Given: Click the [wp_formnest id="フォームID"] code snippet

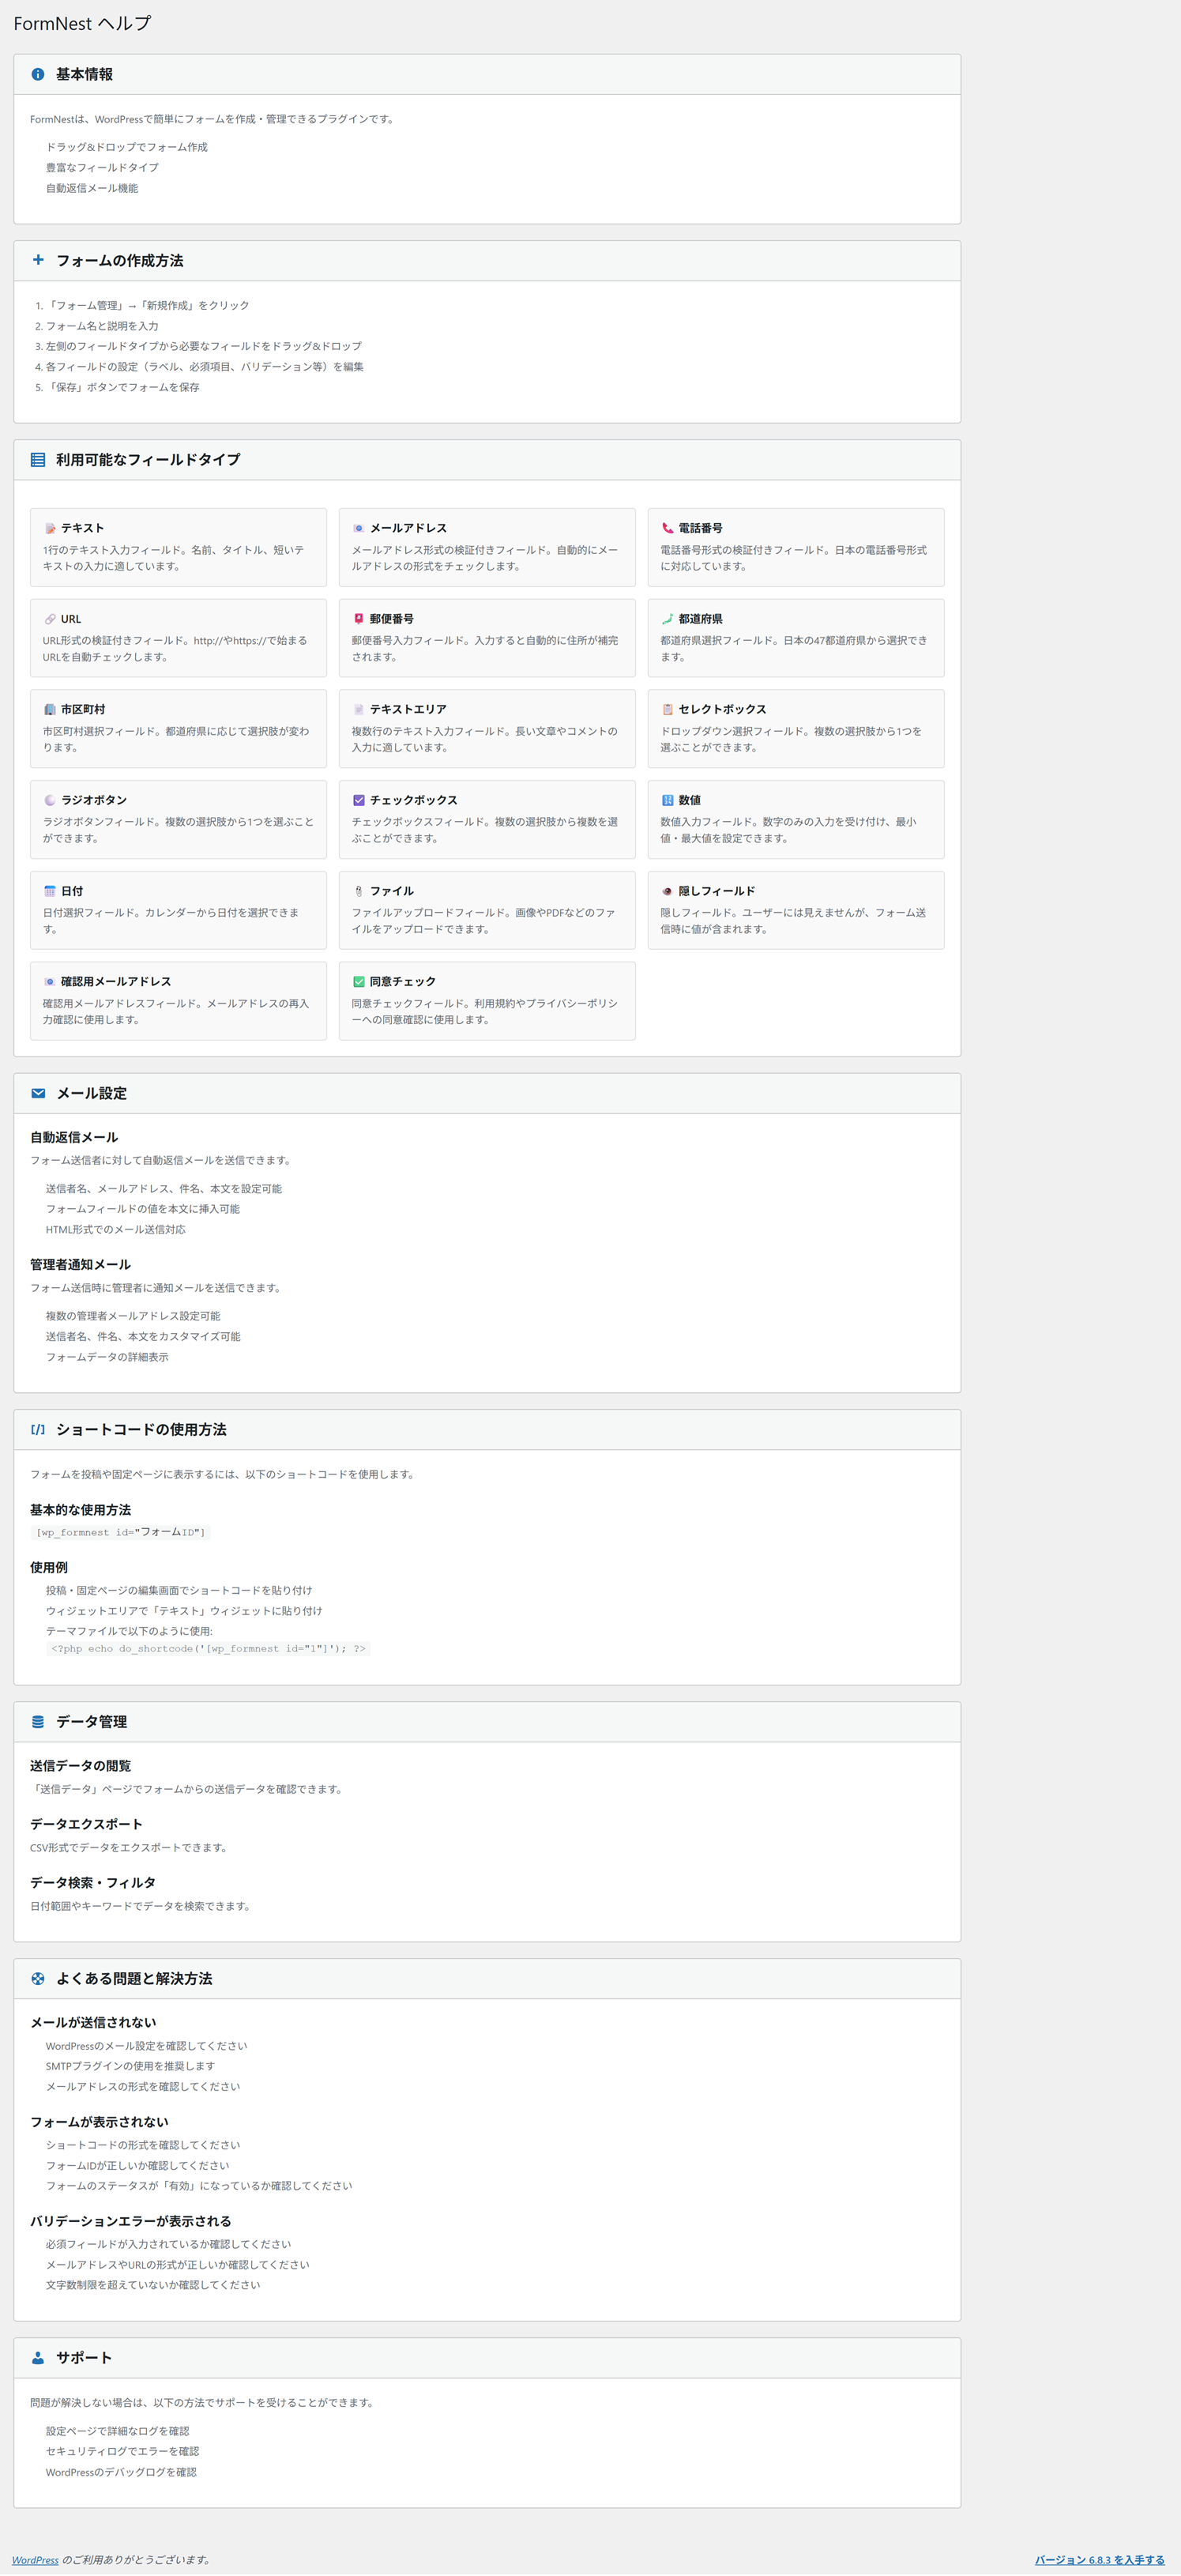Looking at the screenshot, I should [120, 1532].
